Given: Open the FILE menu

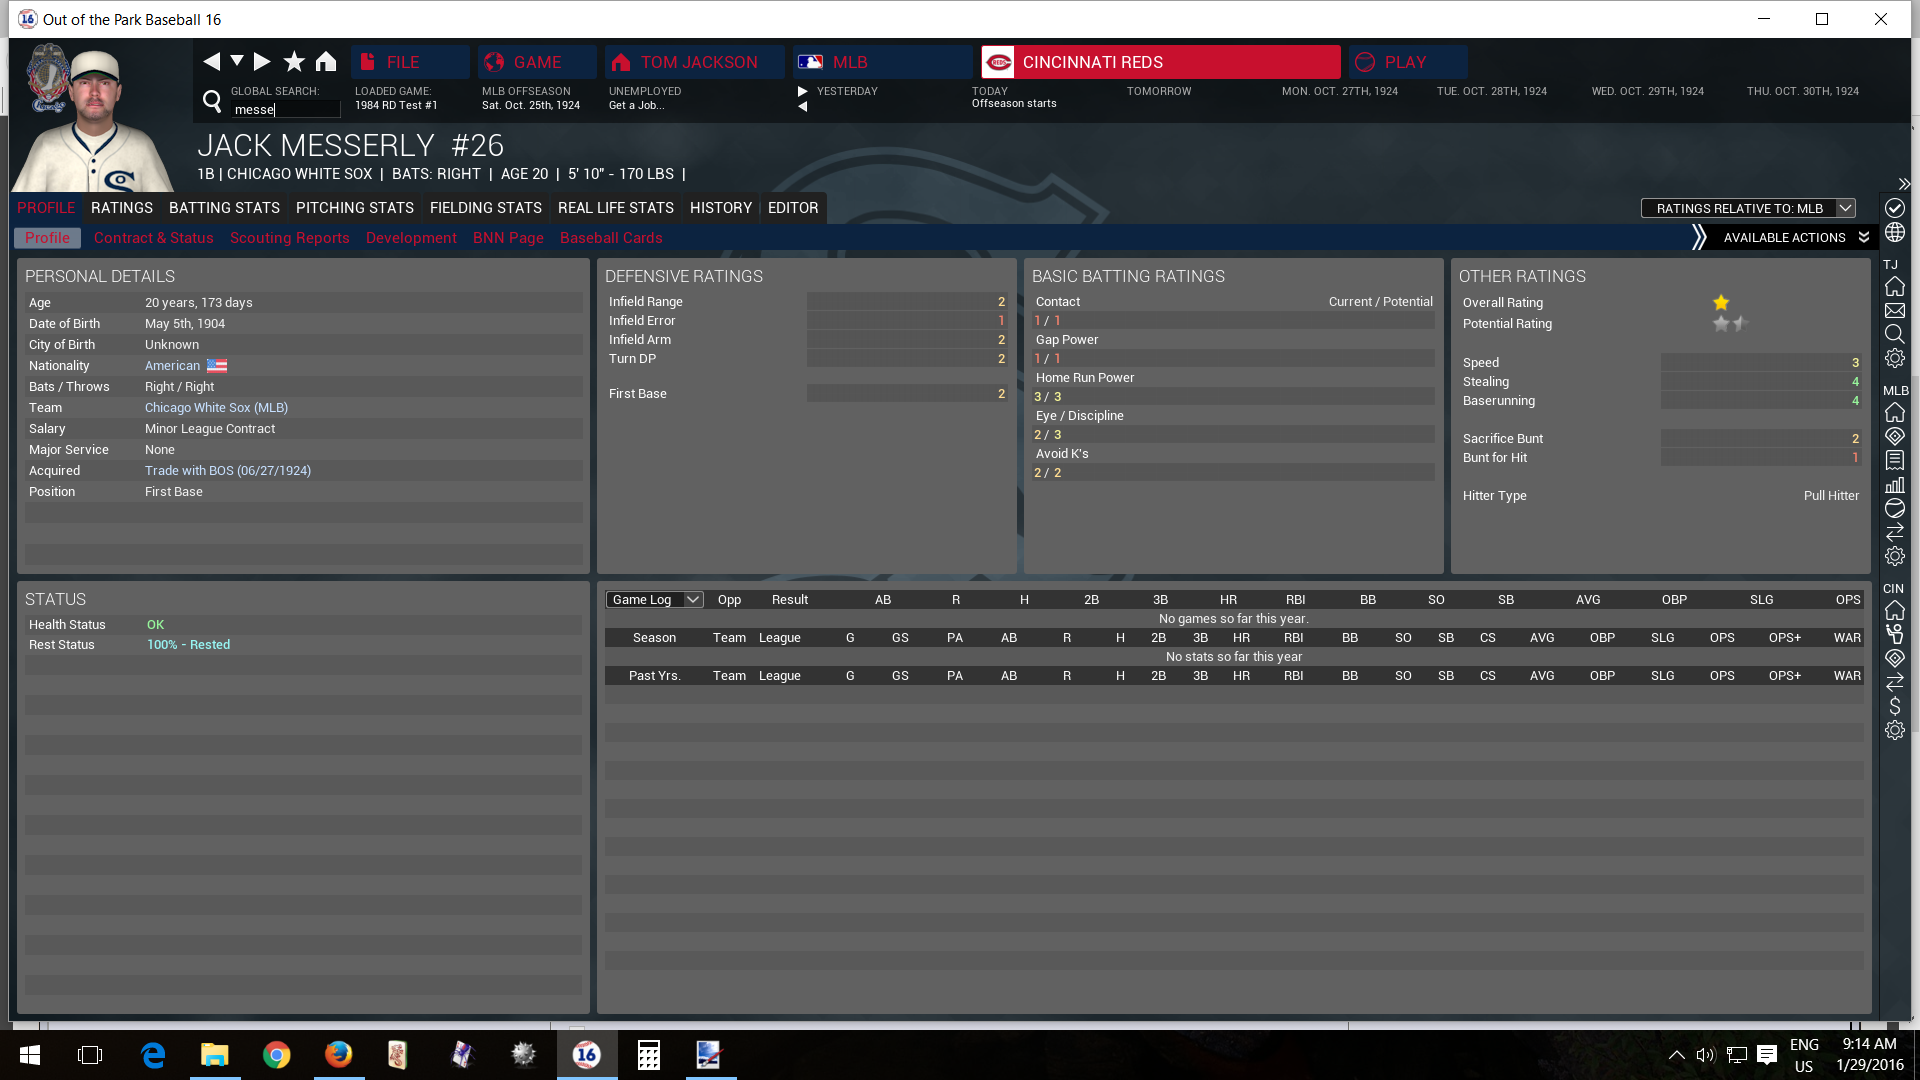Looking at the screenshot, I should [x=410, y=62].
